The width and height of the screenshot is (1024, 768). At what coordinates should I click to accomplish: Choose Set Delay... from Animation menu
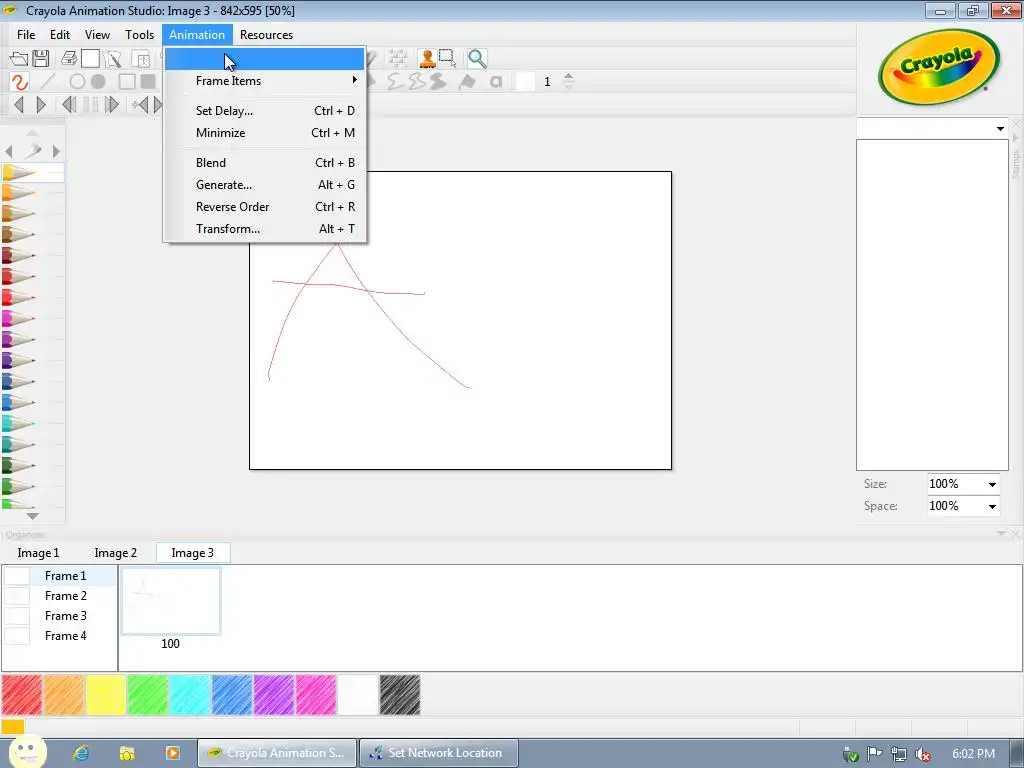[264, 111]
